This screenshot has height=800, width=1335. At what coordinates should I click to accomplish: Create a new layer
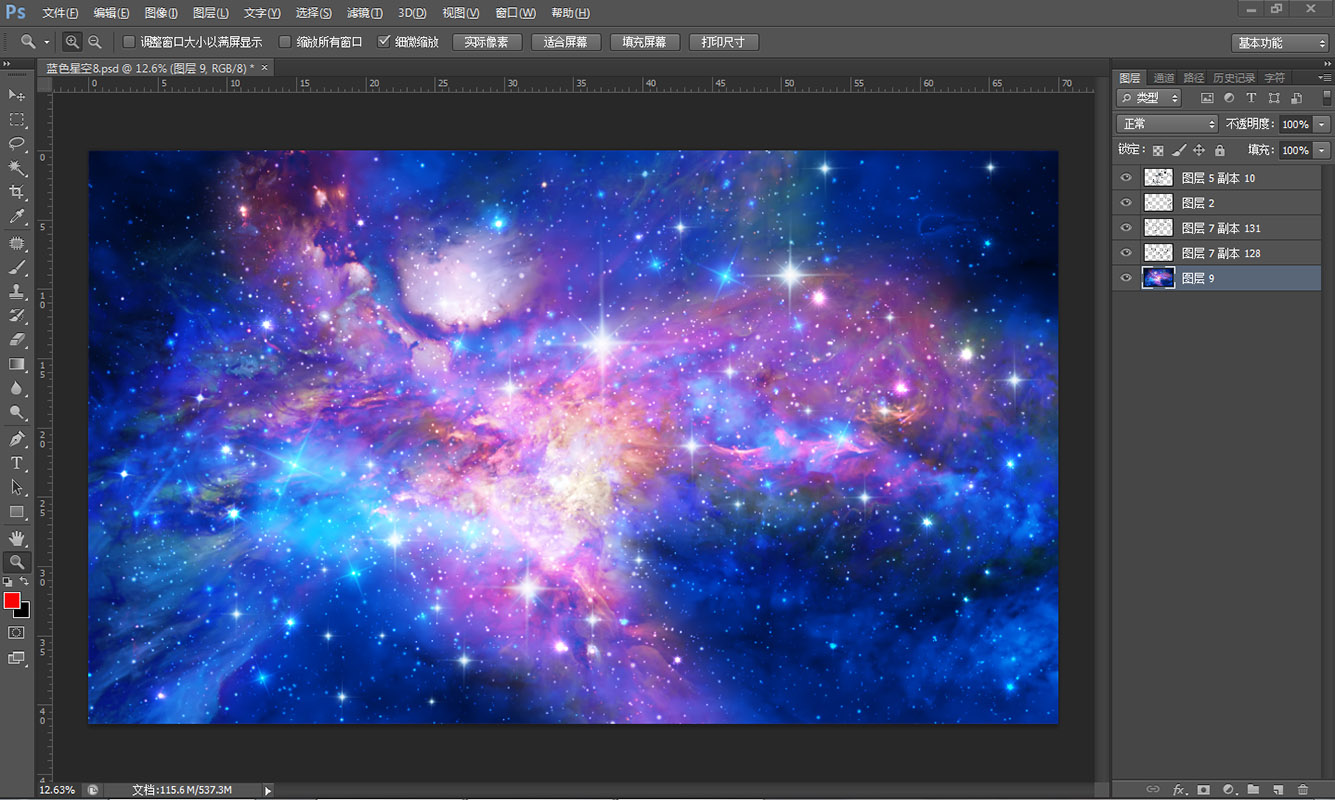[x=1278, y=790]
